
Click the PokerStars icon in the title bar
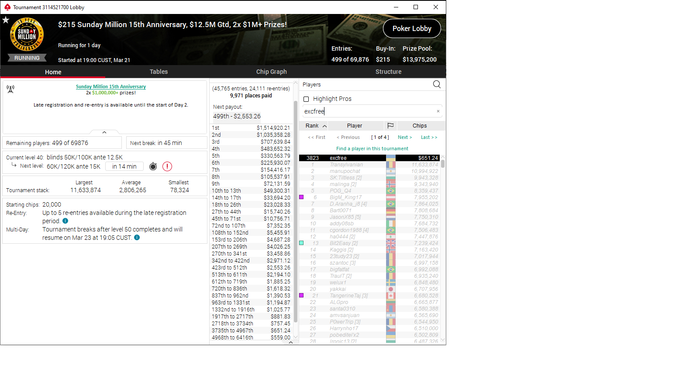click(7, 7)
